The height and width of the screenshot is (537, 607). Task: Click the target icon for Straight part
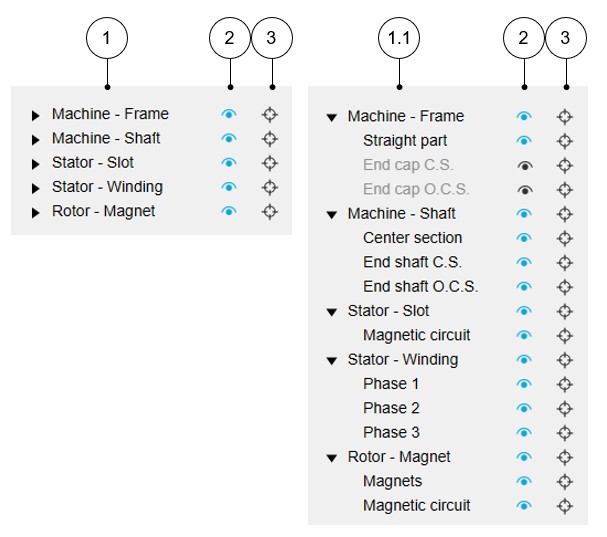pyautogui.click(x=565, y=141)
